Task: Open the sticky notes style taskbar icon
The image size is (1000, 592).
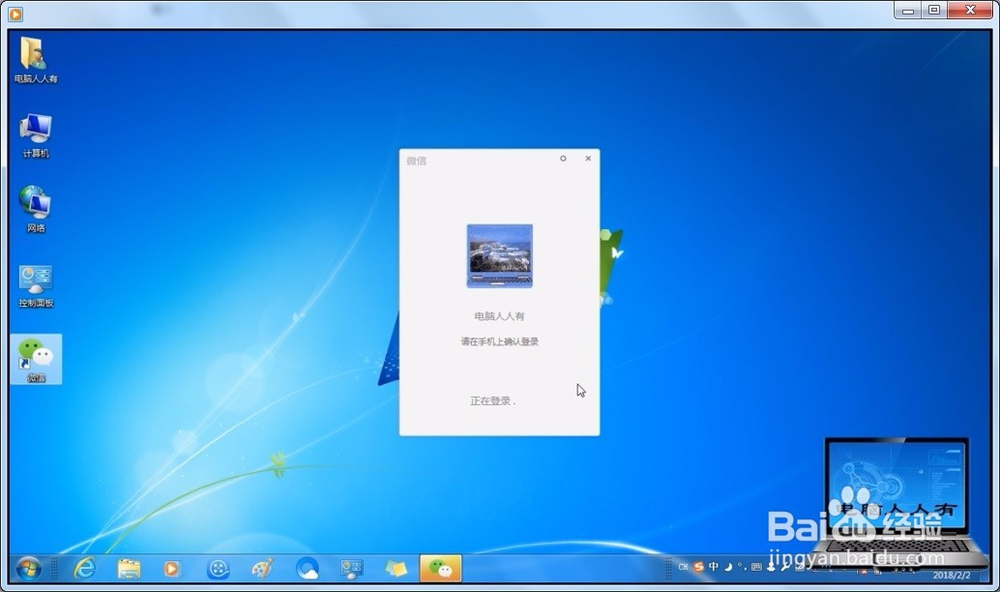Action: coord(395,568)
